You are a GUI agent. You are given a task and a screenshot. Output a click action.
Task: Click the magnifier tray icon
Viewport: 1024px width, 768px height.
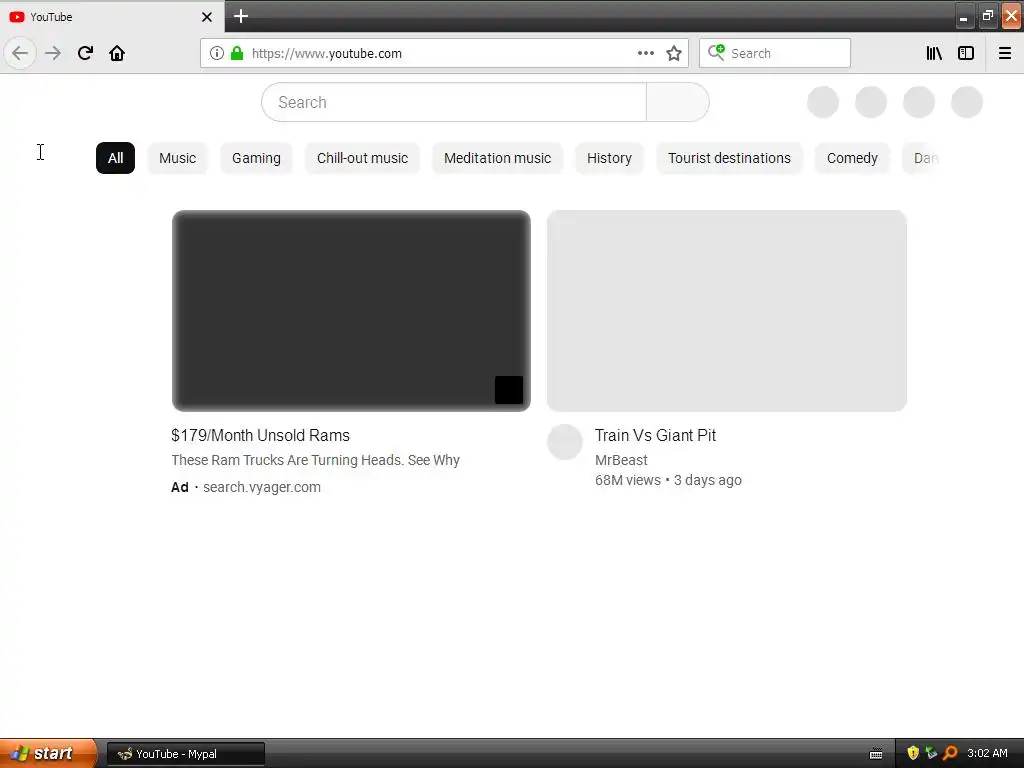[950, 753]
